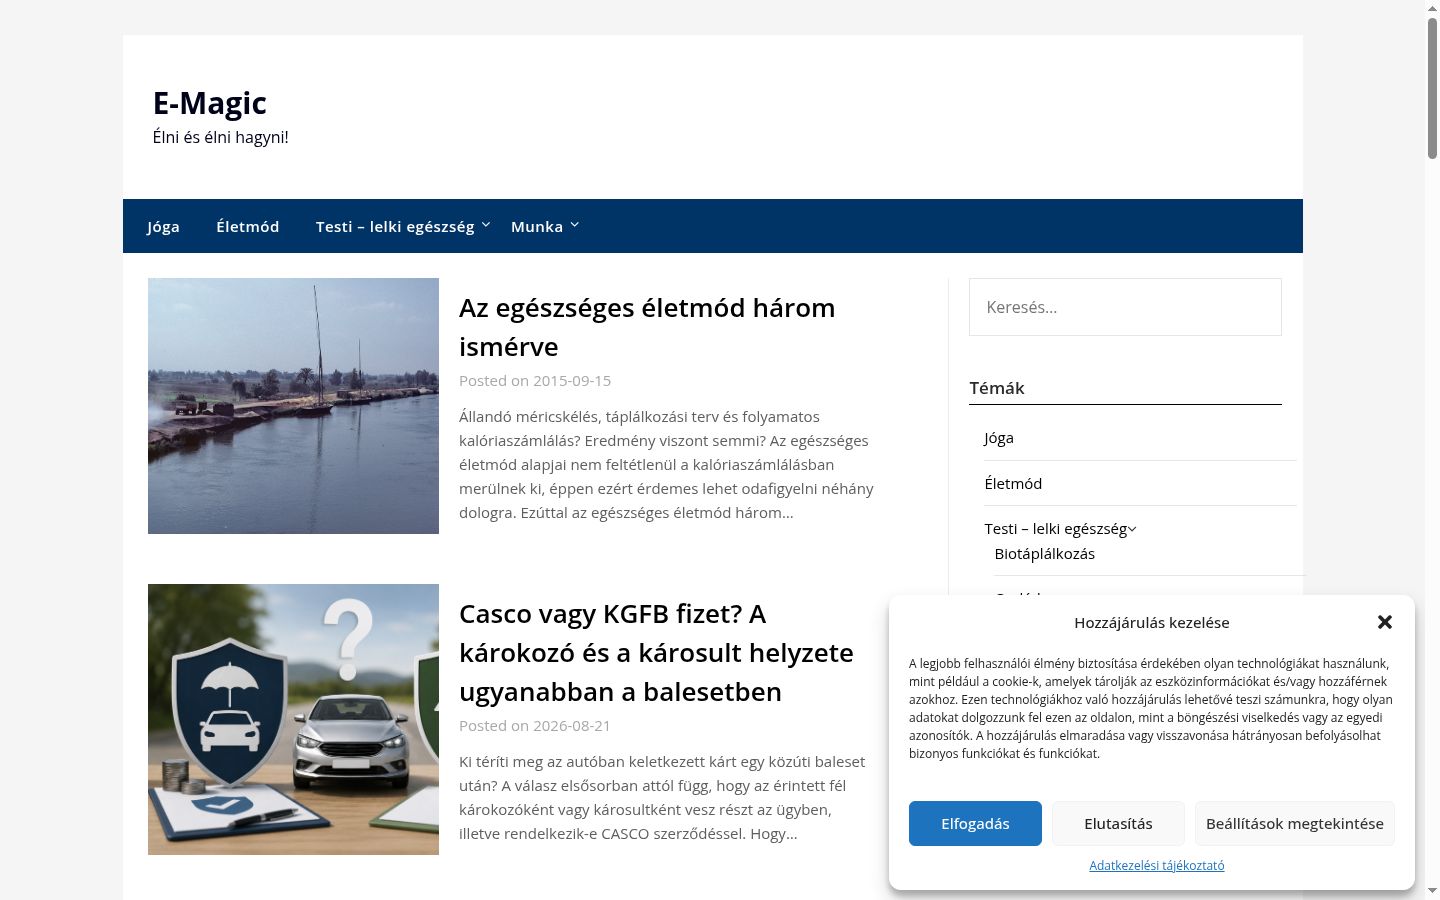The height and width of the screenshot is (900, 1440).
Task: Click the scrollbar up arrow
Action: click(x=1432, y=7)
